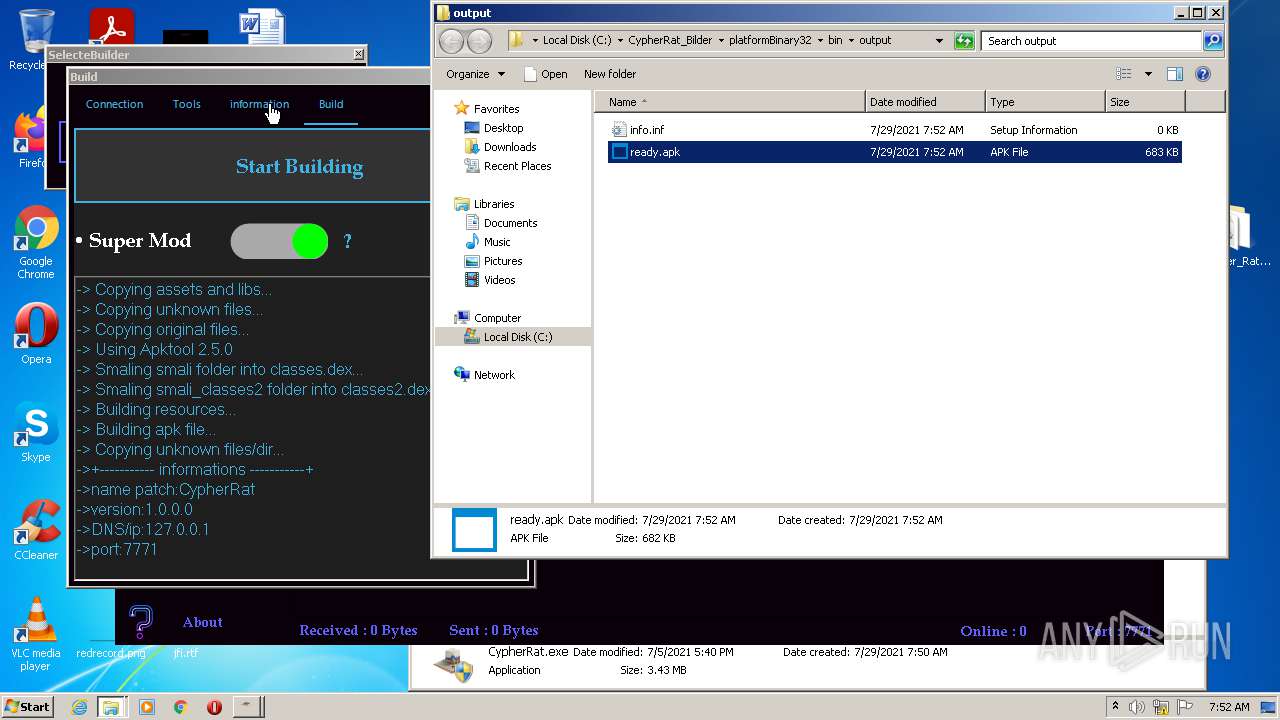Sort by Size column header

(1145, 102)
